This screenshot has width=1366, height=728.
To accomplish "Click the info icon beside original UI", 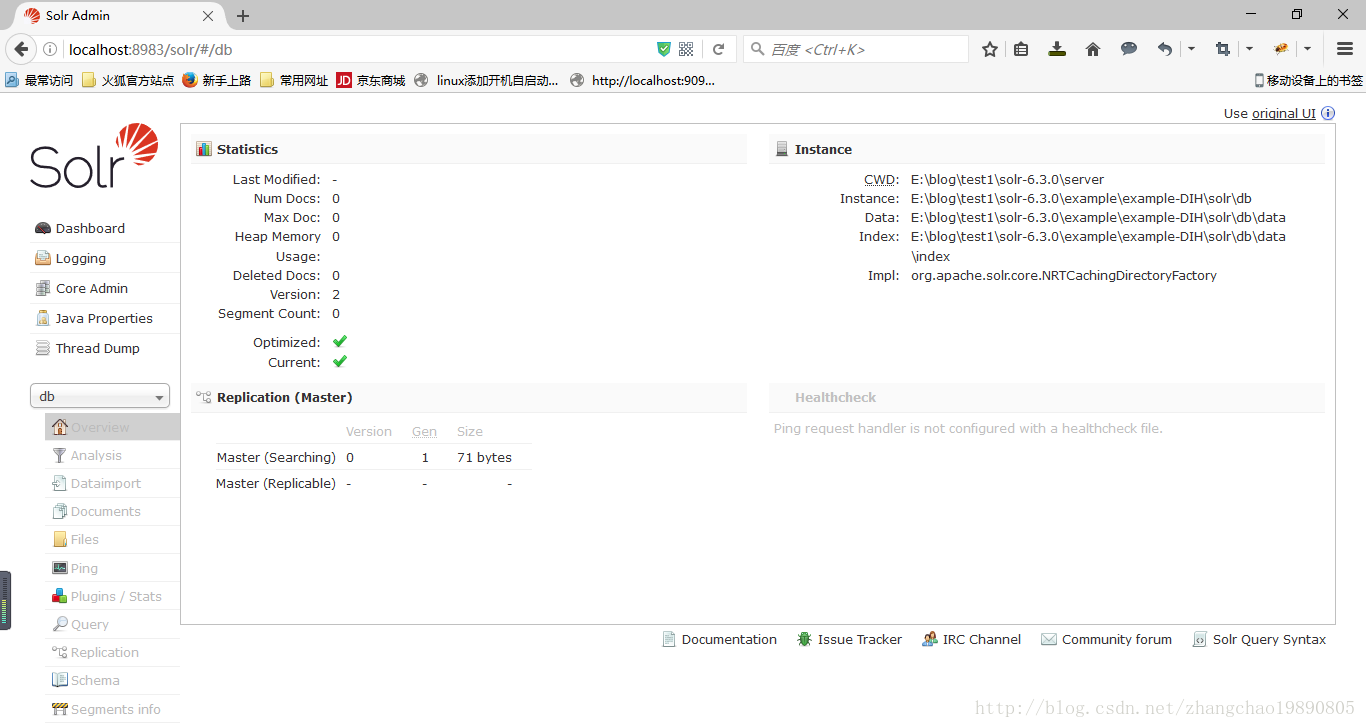I will 1328,113.
